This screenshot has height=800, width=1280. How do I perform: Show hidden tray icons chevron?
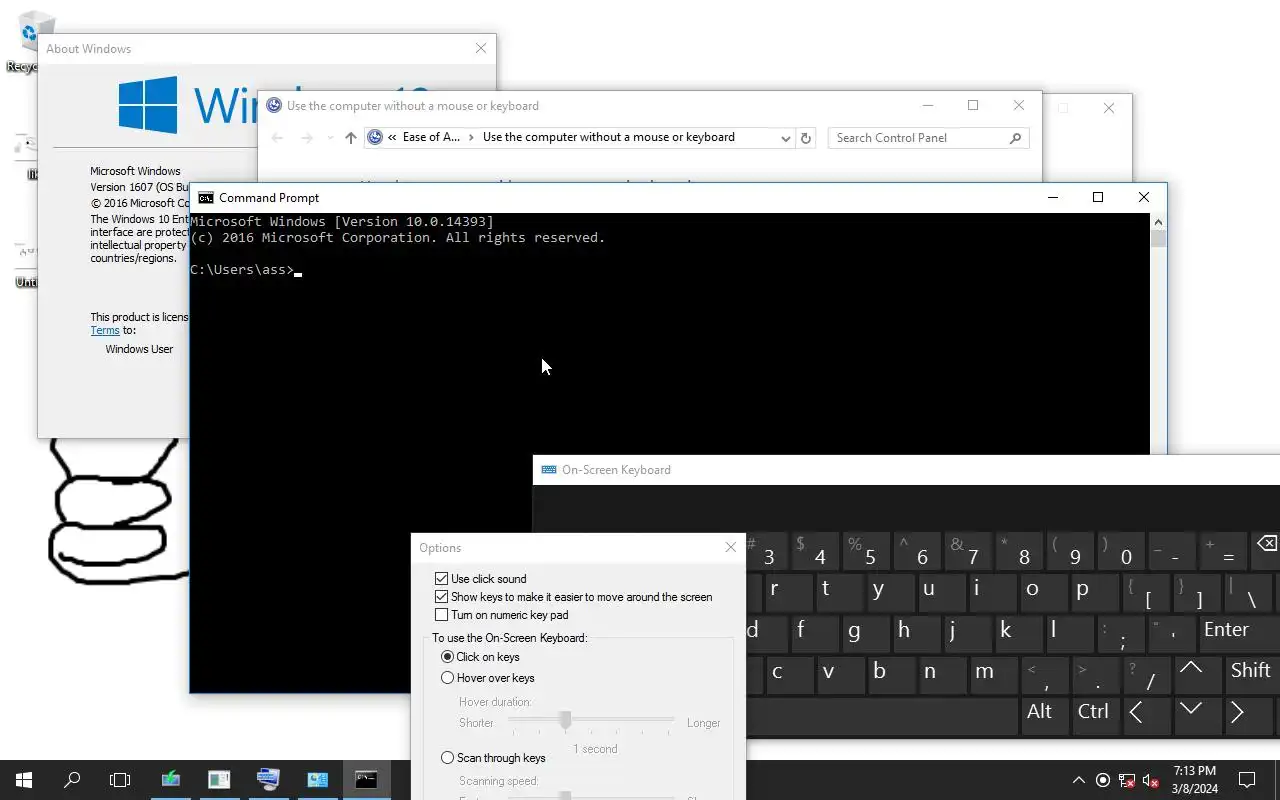click(x=1079, y=780)
